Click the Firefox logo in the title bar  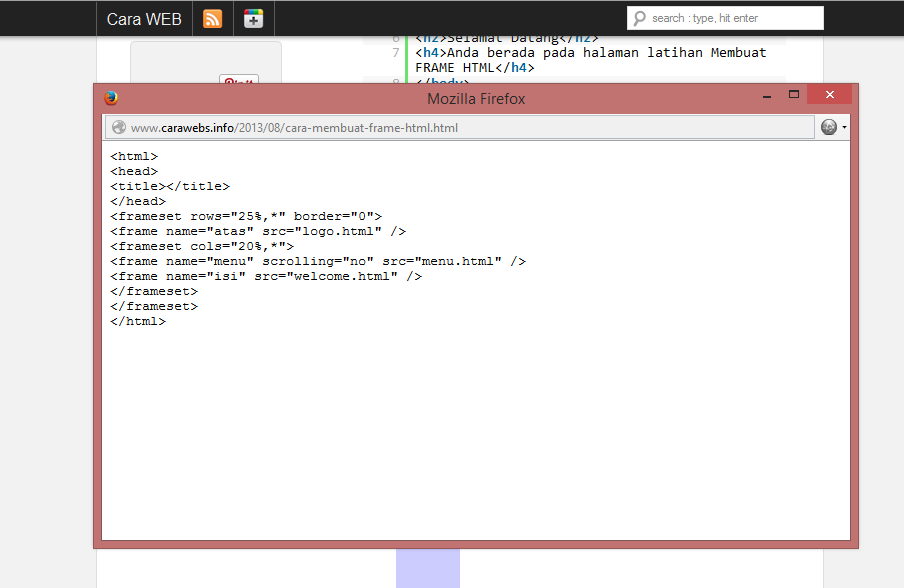pos(111,98)
